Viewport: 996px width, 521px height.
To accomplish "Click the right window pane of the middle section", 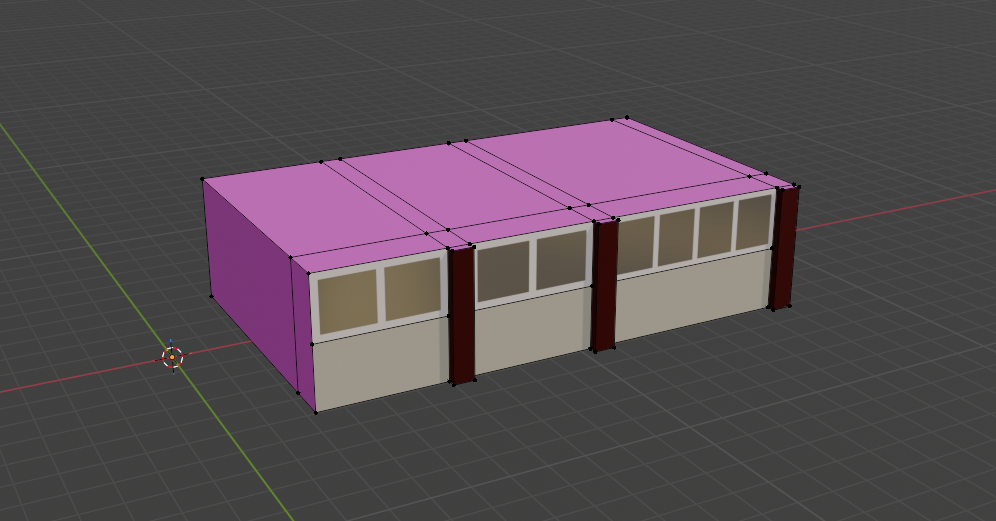I will [x=561, y=260].
